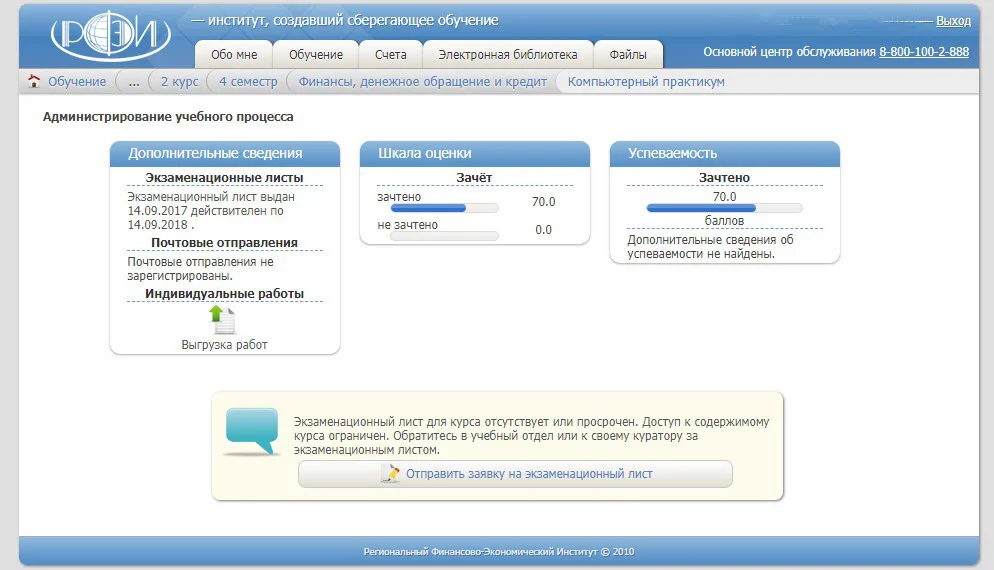Click the Шкала оценки panel header
Viewport: 994px width, 570px height.
pyautogui.click(x=475, y=153)
